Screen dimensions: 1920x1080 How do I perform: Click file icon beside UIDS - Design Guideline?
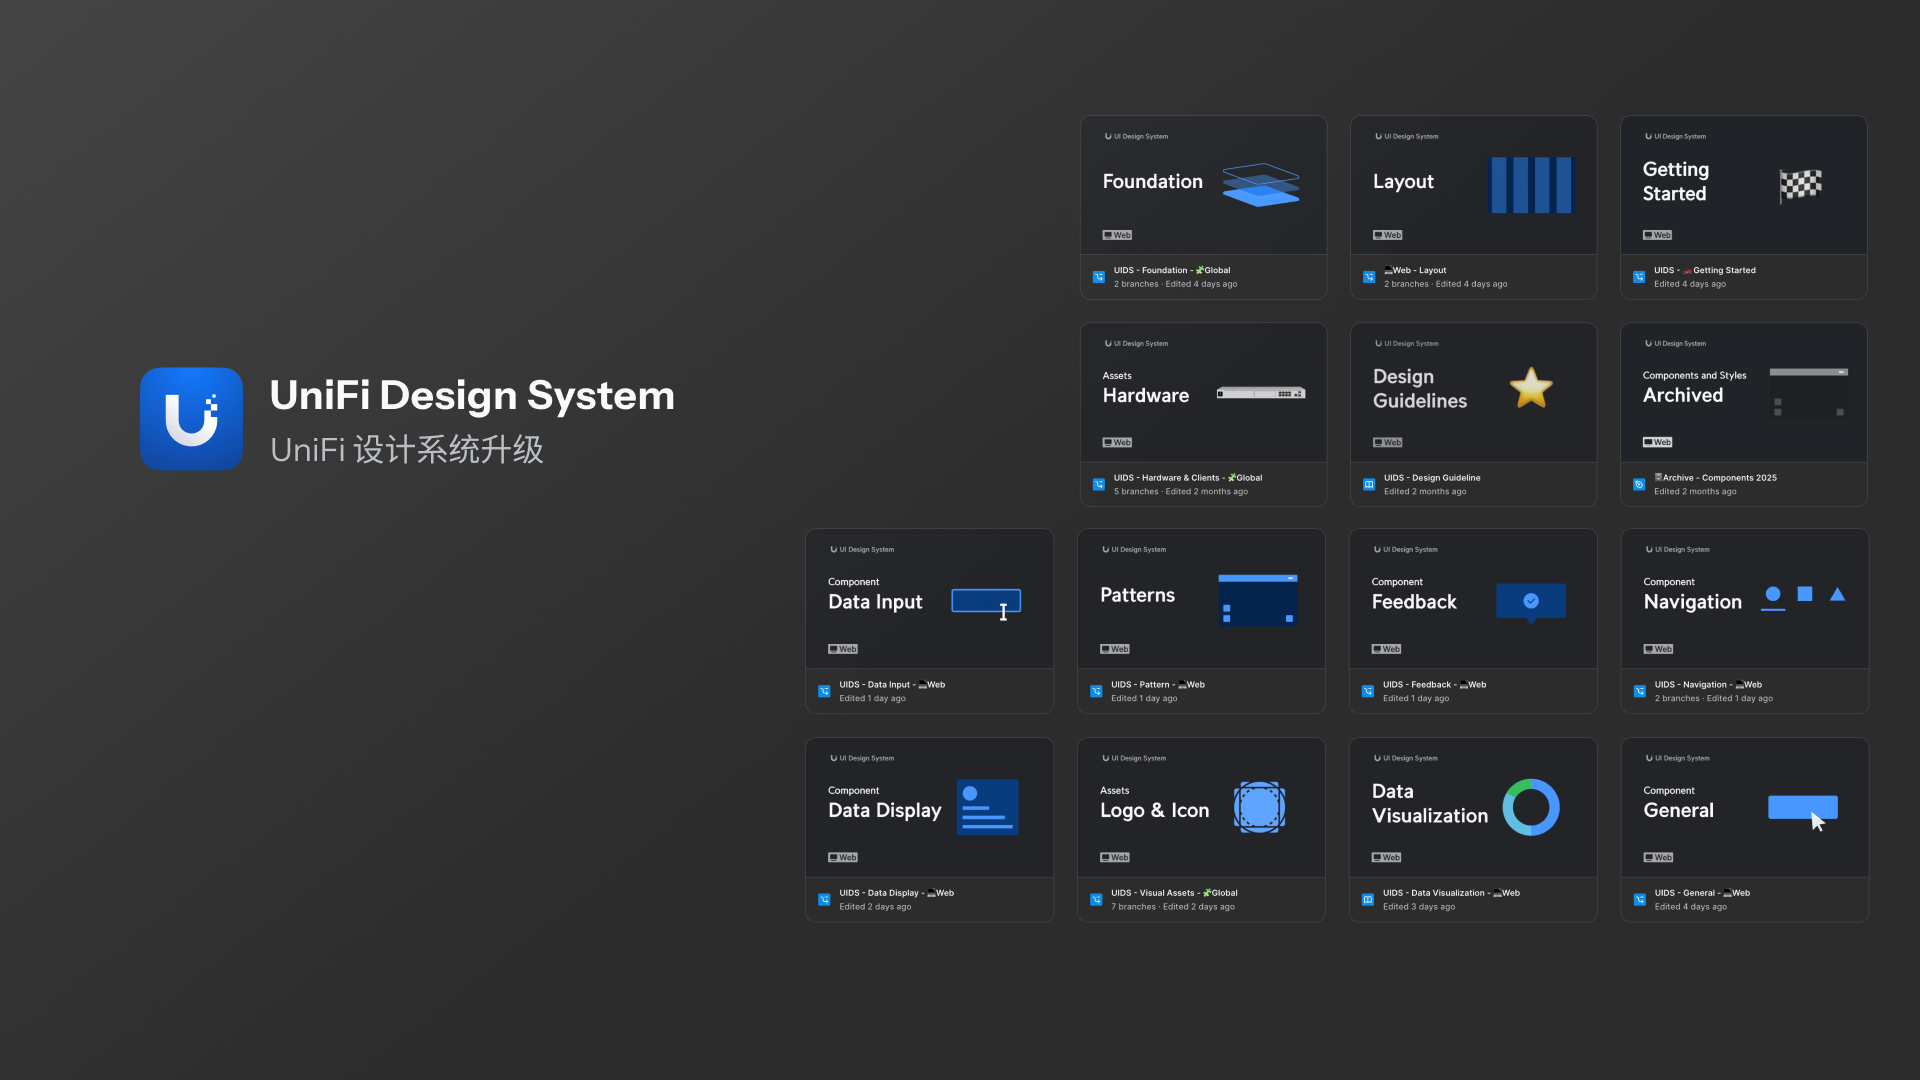(1369, 484)
